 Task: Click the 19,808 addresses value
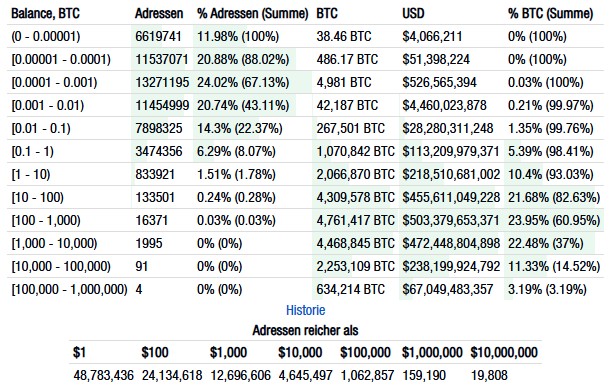tap(489, 375)
